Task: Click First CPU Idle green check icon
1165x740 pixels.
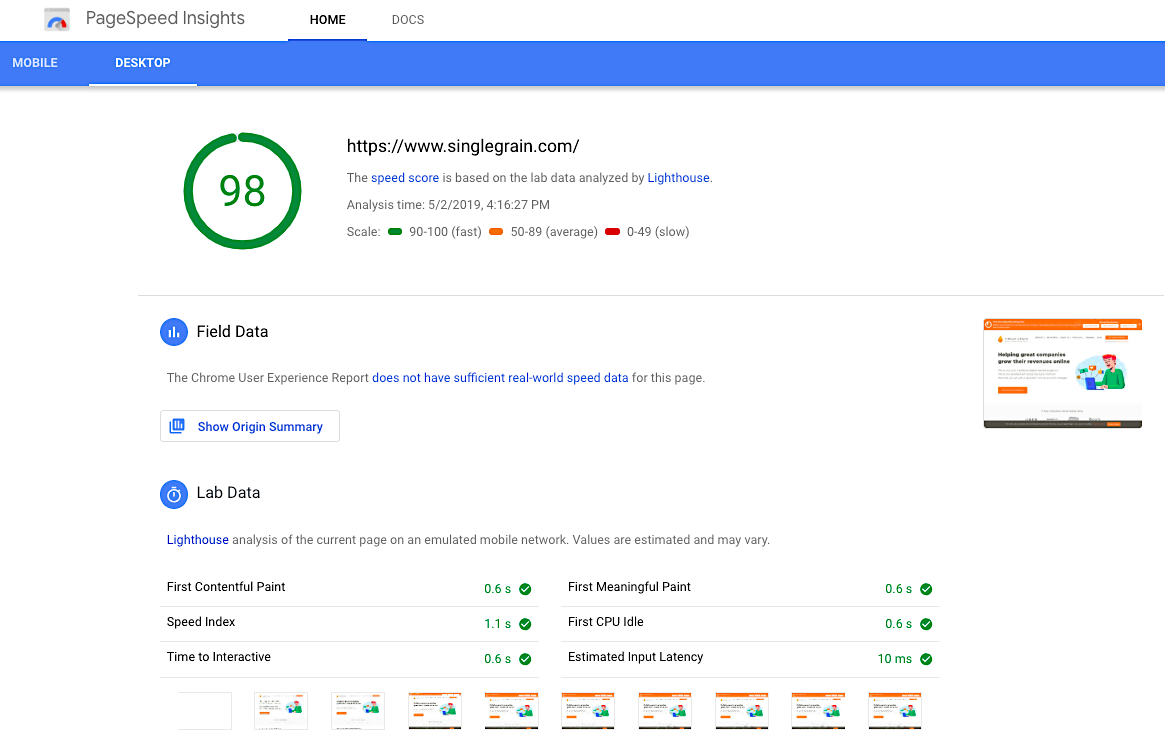Action: [x=926, y=624]
